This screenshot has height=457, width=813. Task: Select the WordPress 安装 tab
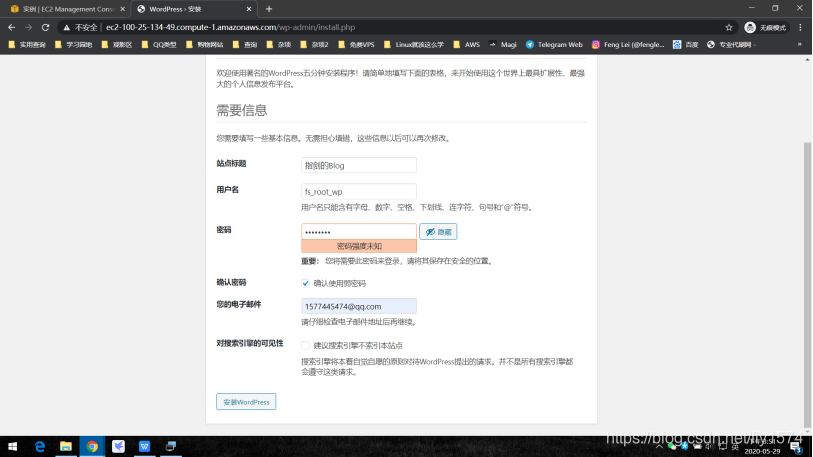point(193,9)
